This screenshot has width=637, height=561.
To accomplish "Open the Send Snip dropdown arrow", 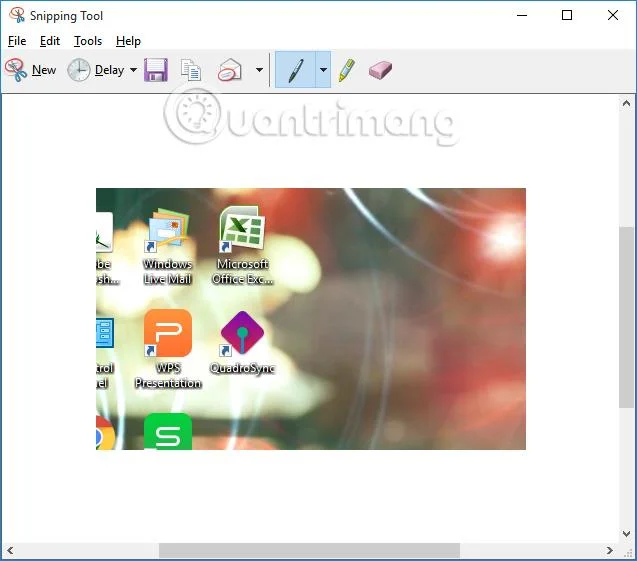I will pyautogui.click(x=259, y=70).
